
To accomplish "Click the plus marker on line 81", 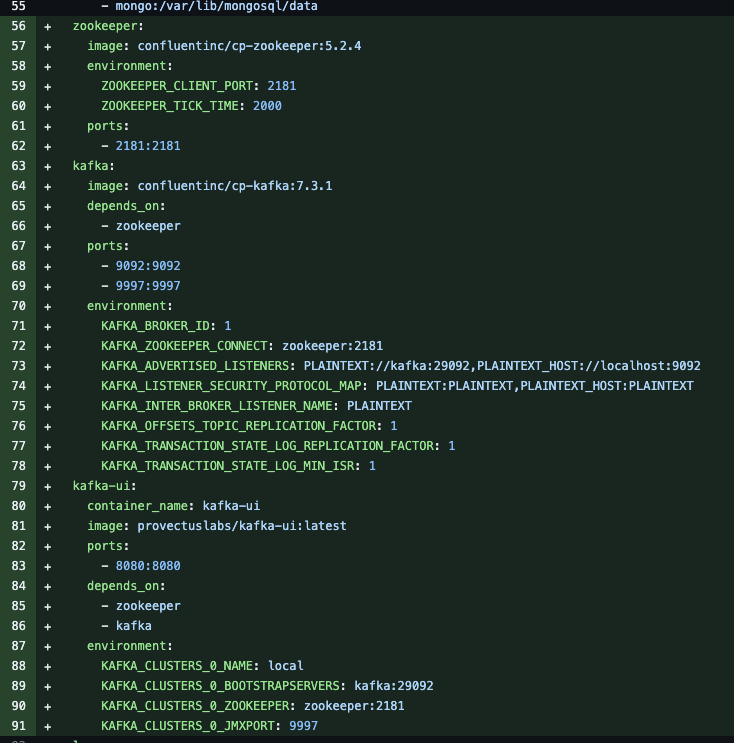I will coord(47,526).
